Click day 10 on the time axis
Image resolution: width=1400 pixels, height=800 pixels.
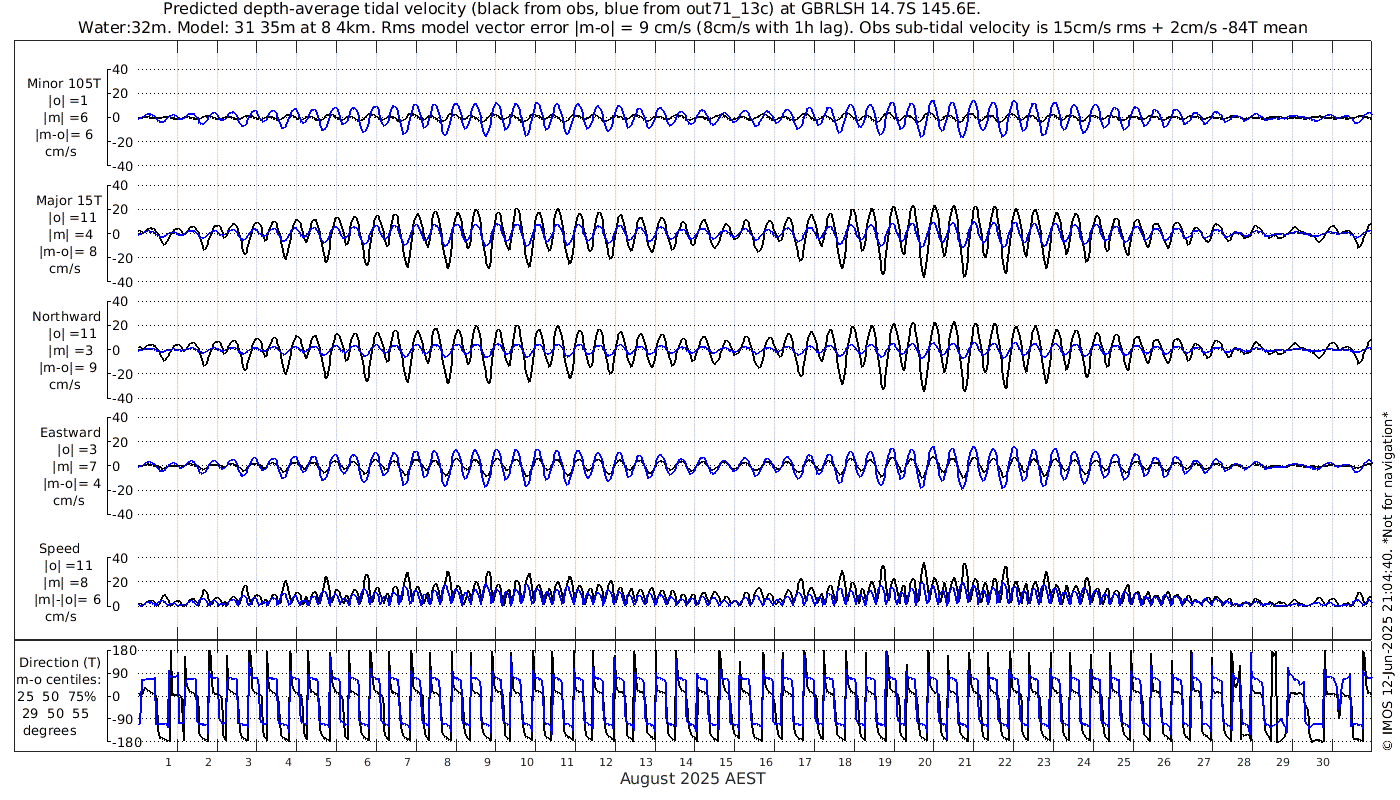[x=527, y=762]
